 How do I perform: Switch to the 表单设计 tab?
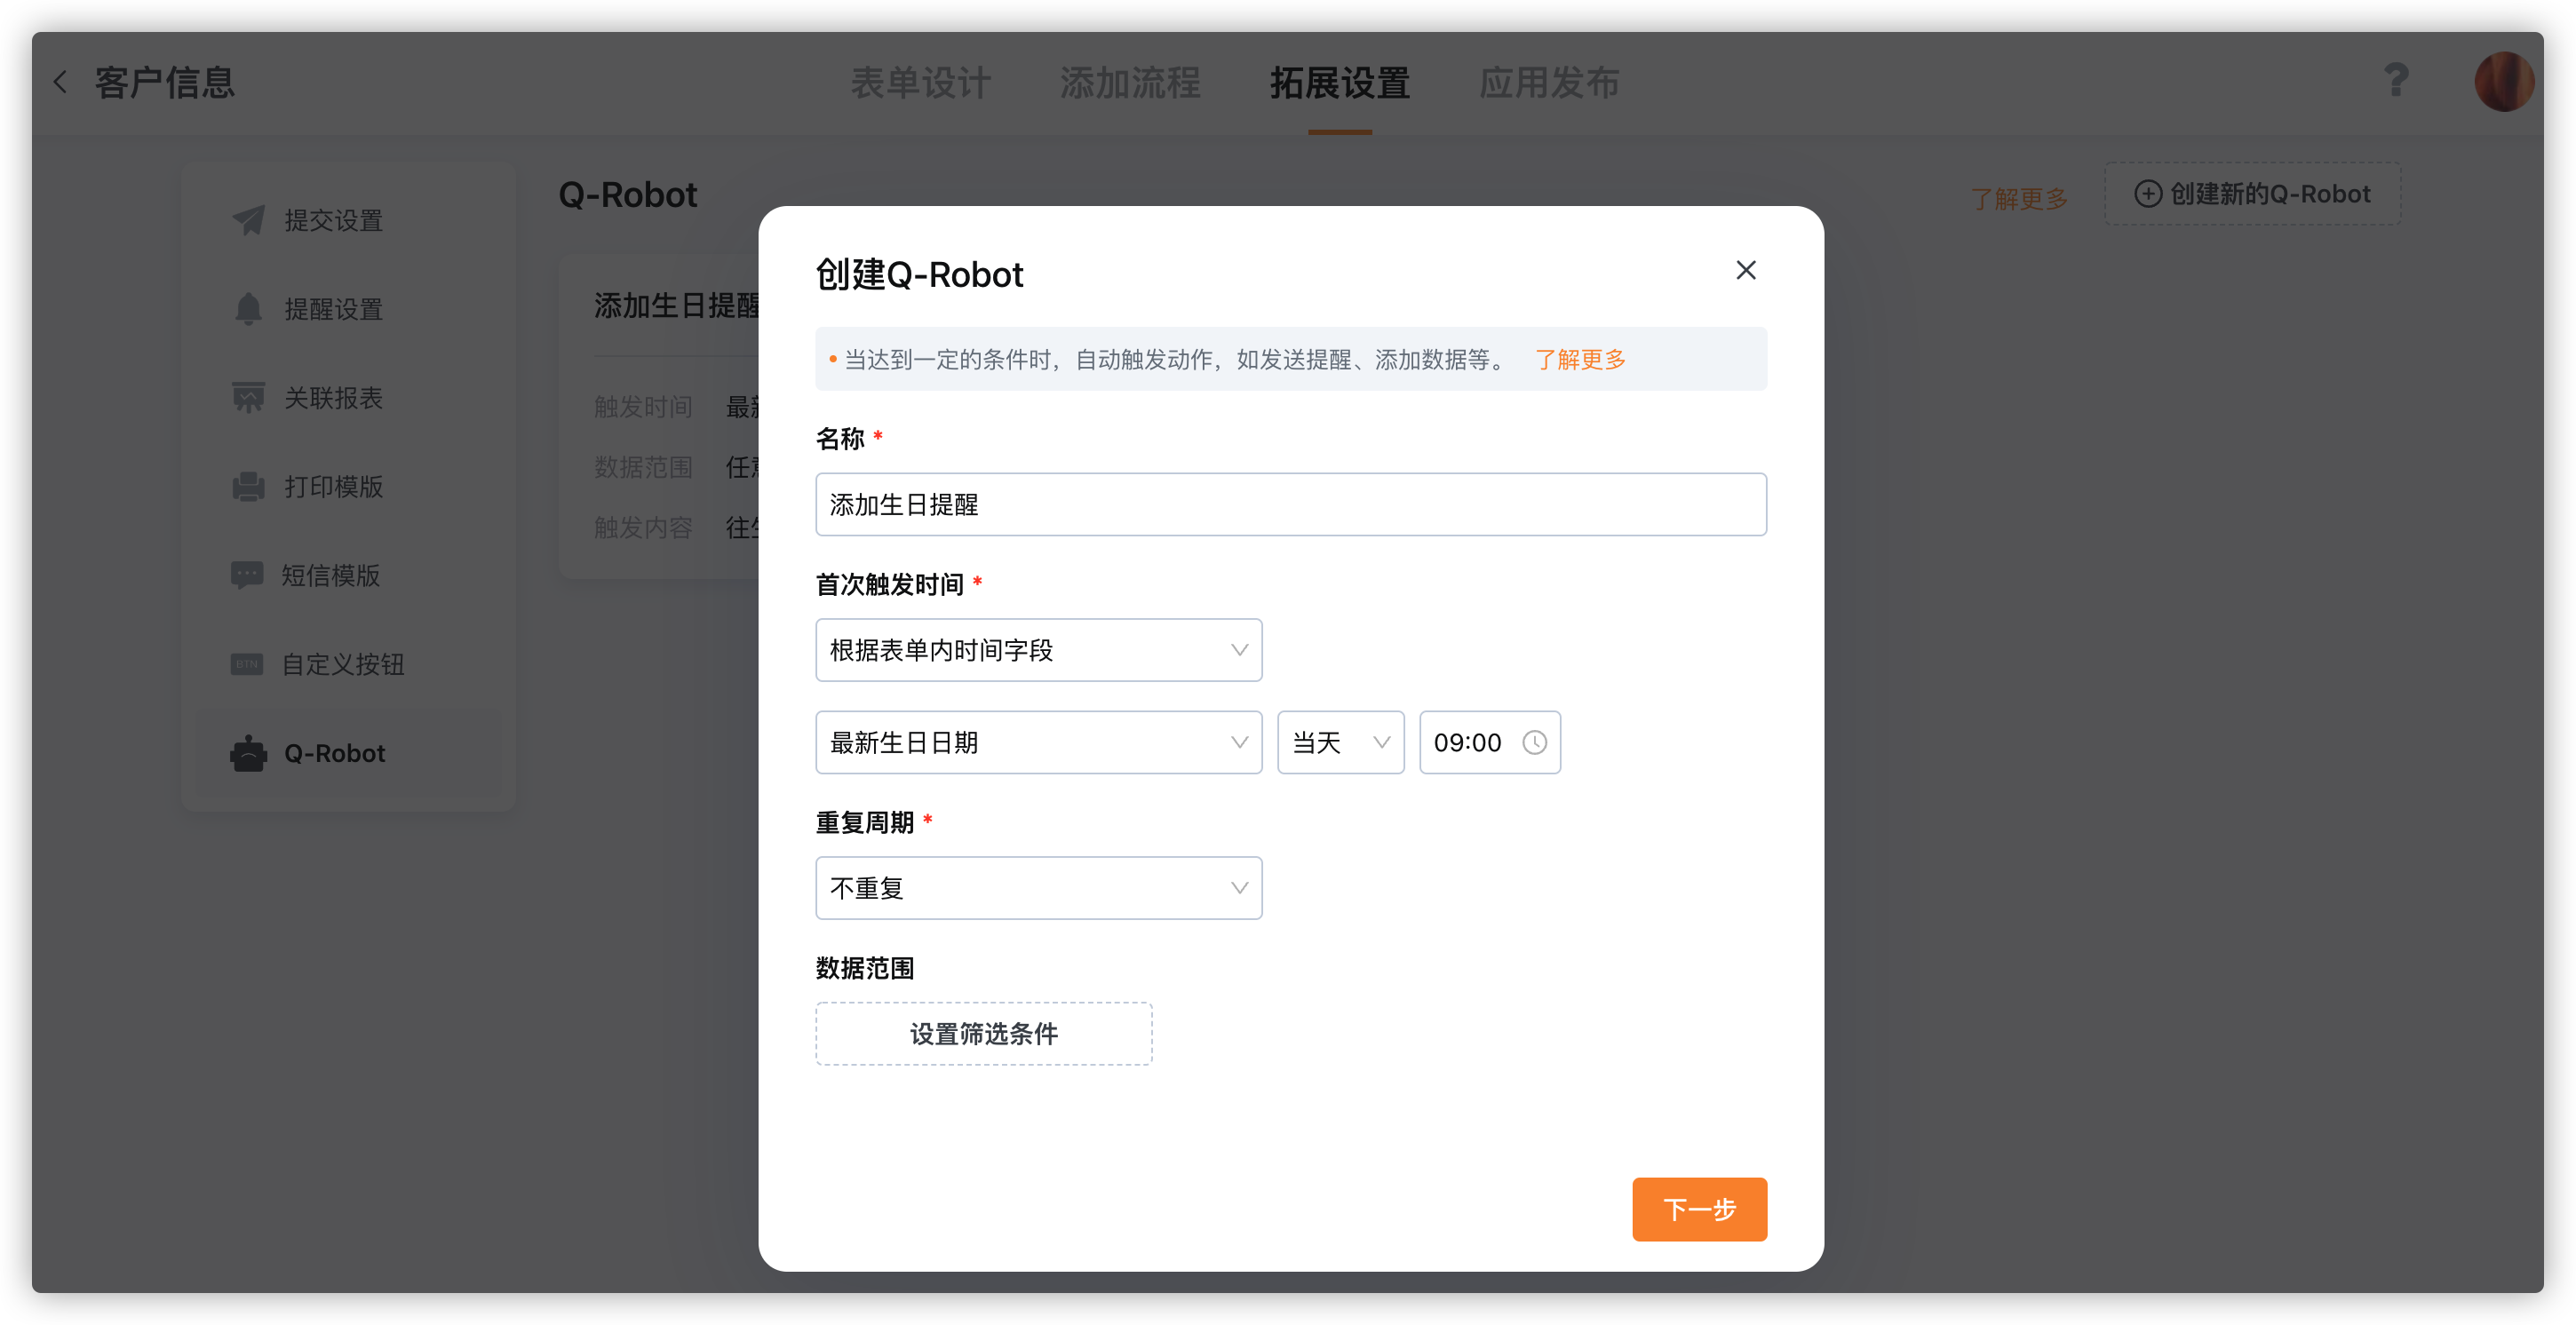tap(920, 82)
